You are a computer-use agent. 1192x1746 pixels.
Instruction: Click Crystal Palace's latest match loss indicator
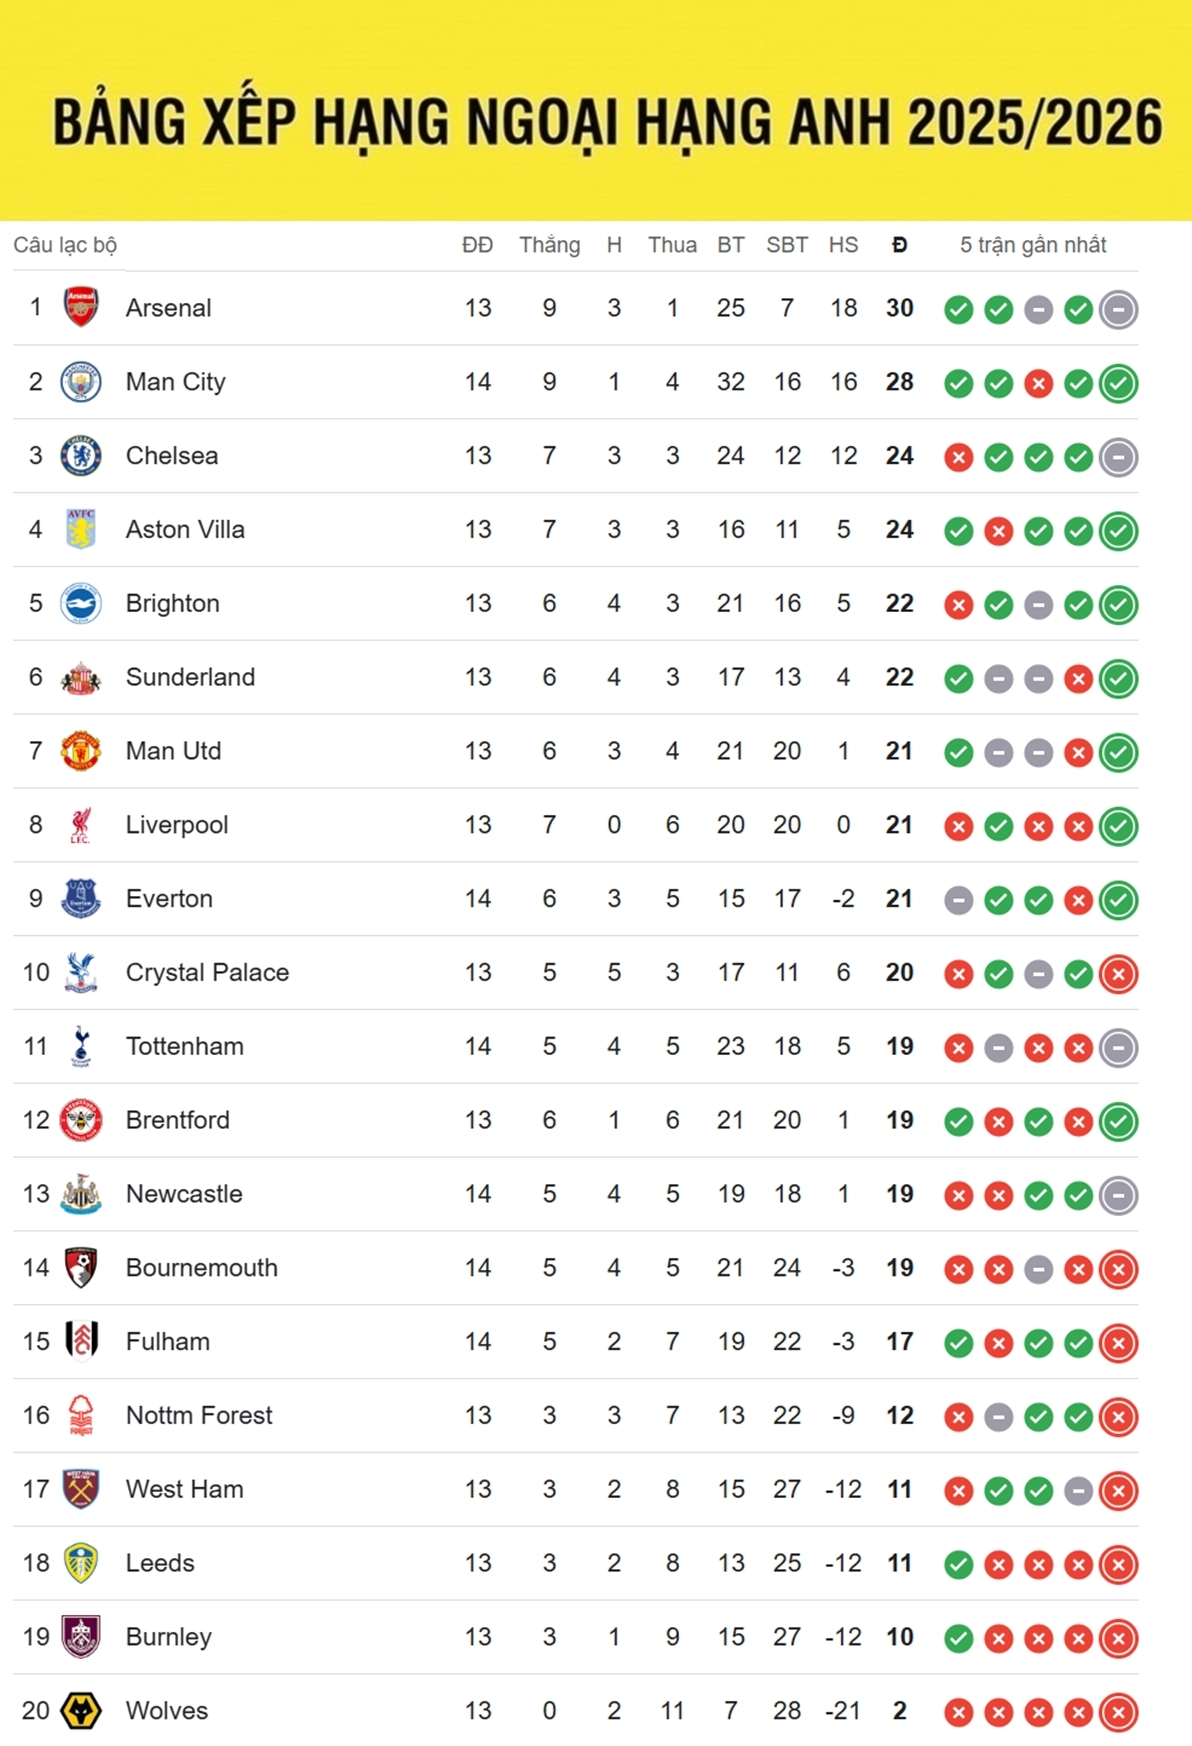click(x=1118, y=974)
